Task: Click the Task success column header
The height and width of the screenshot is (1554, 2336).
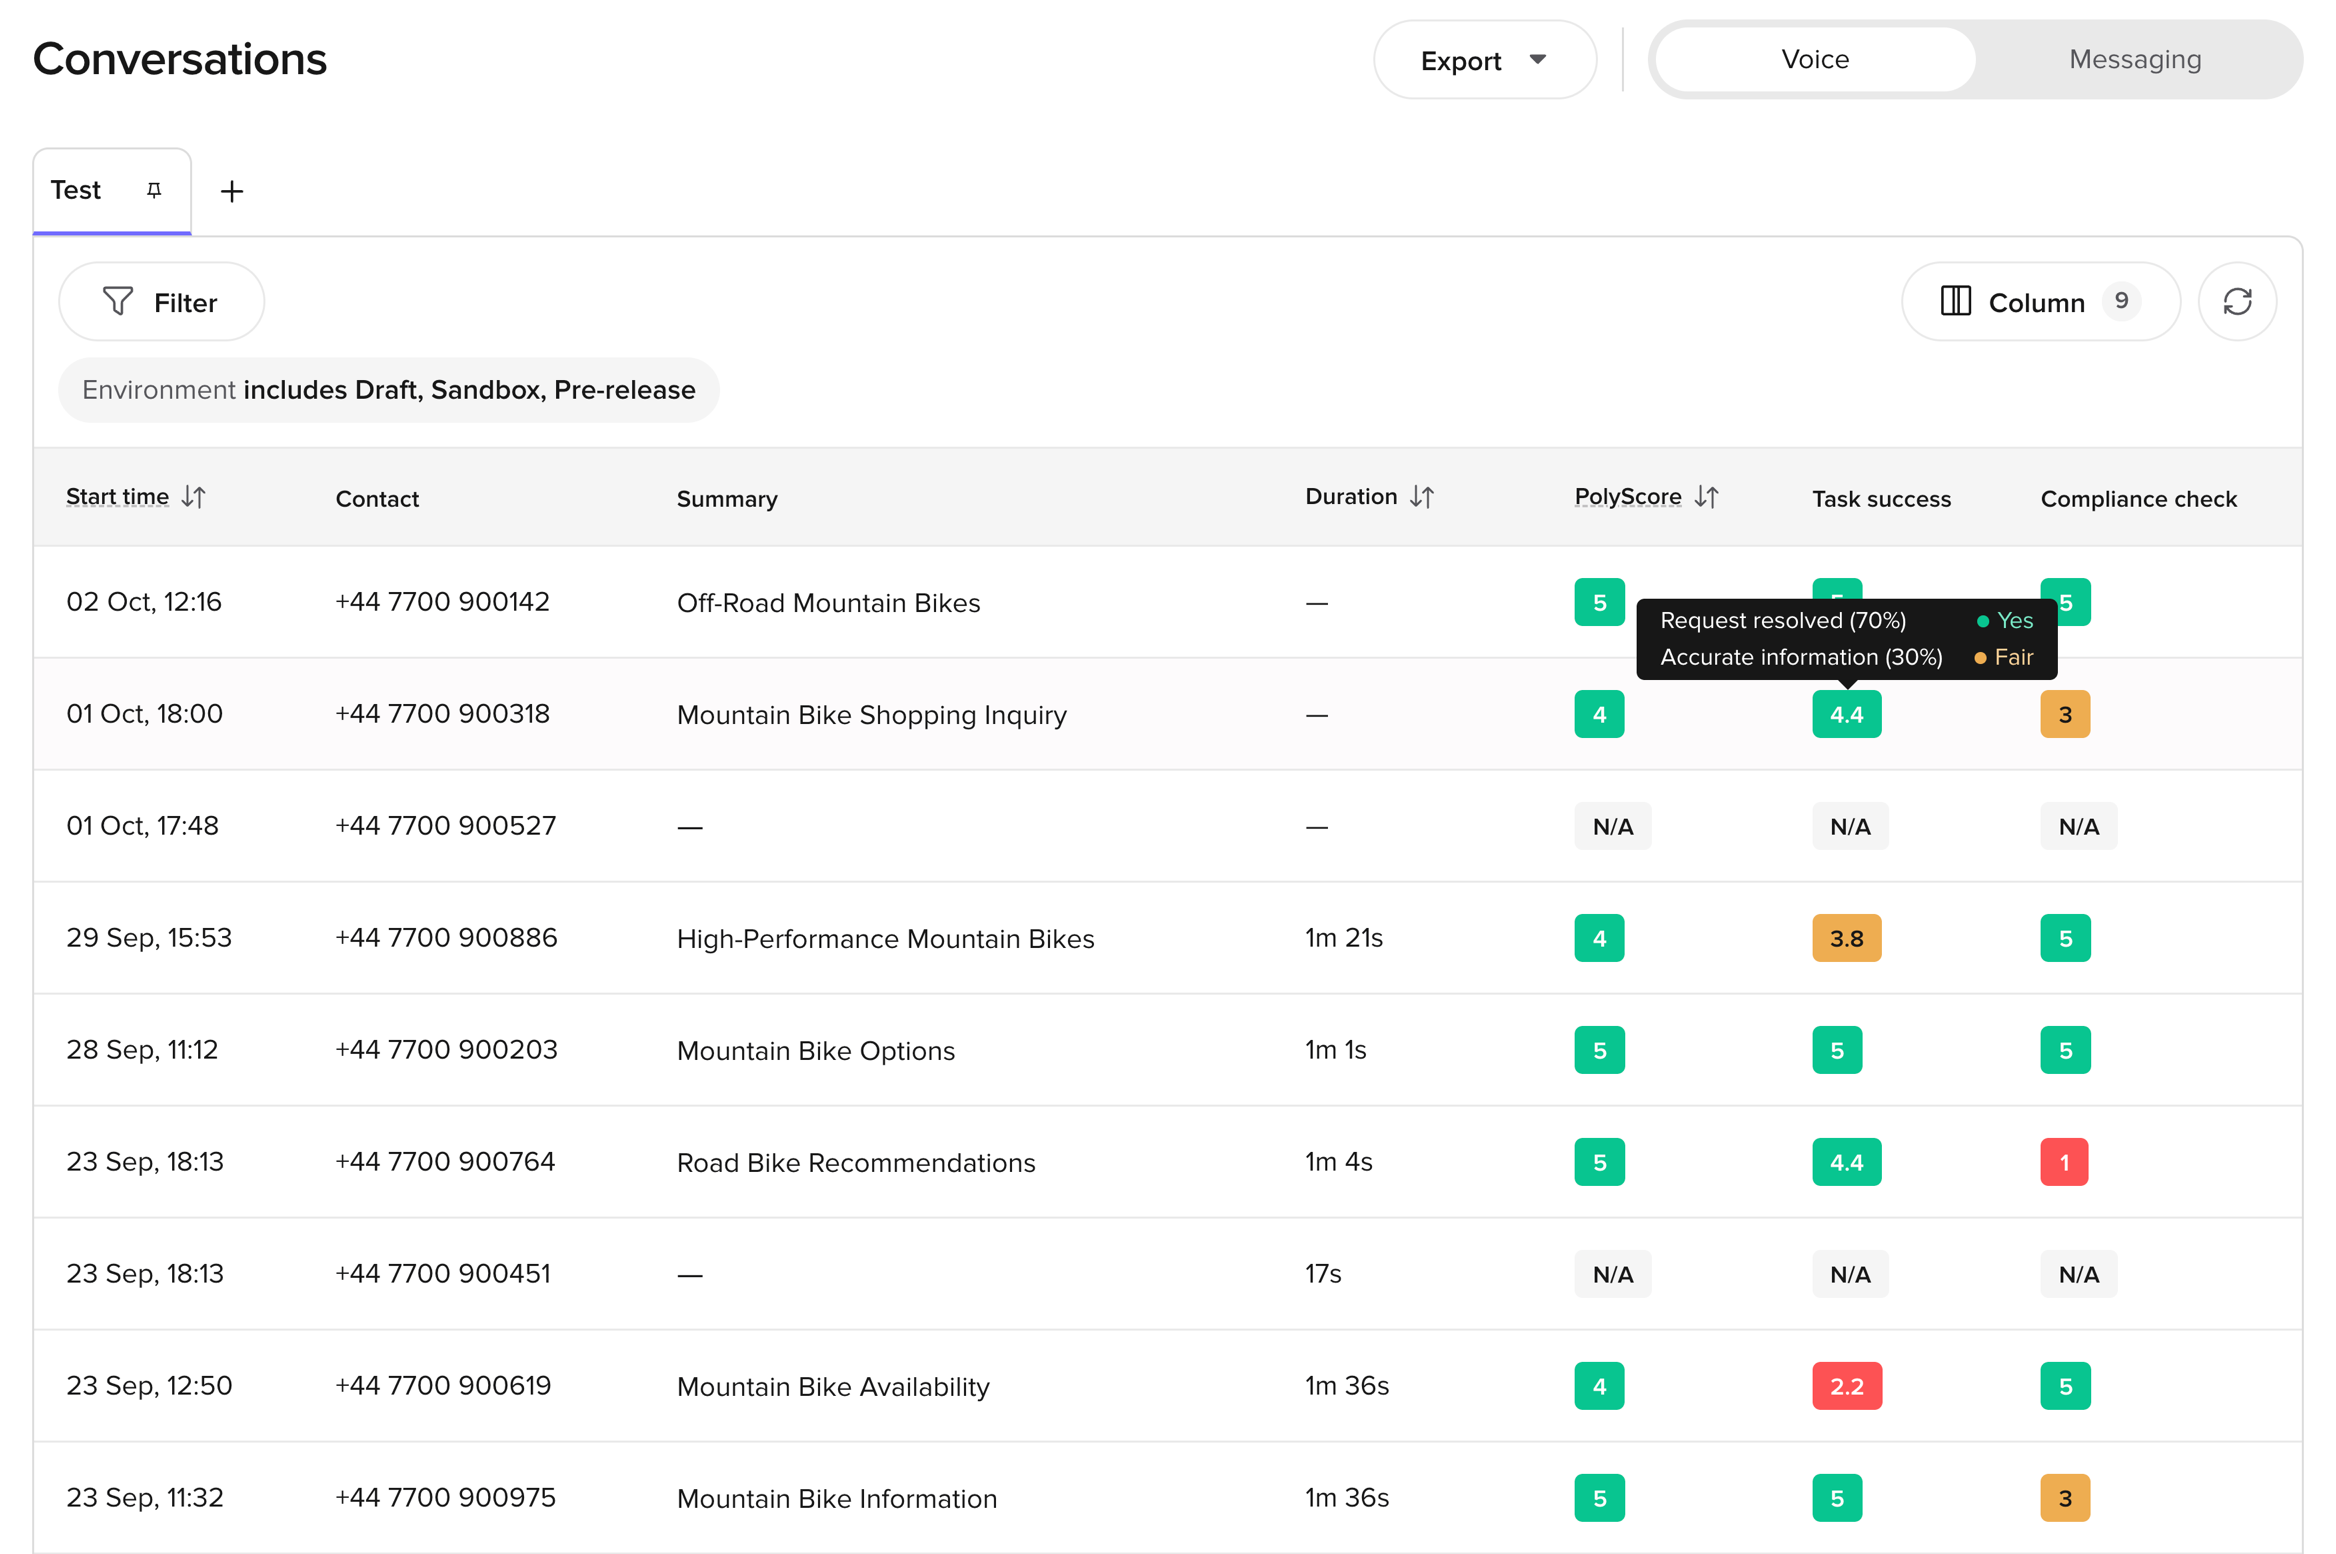Action: pos(1881,499)
